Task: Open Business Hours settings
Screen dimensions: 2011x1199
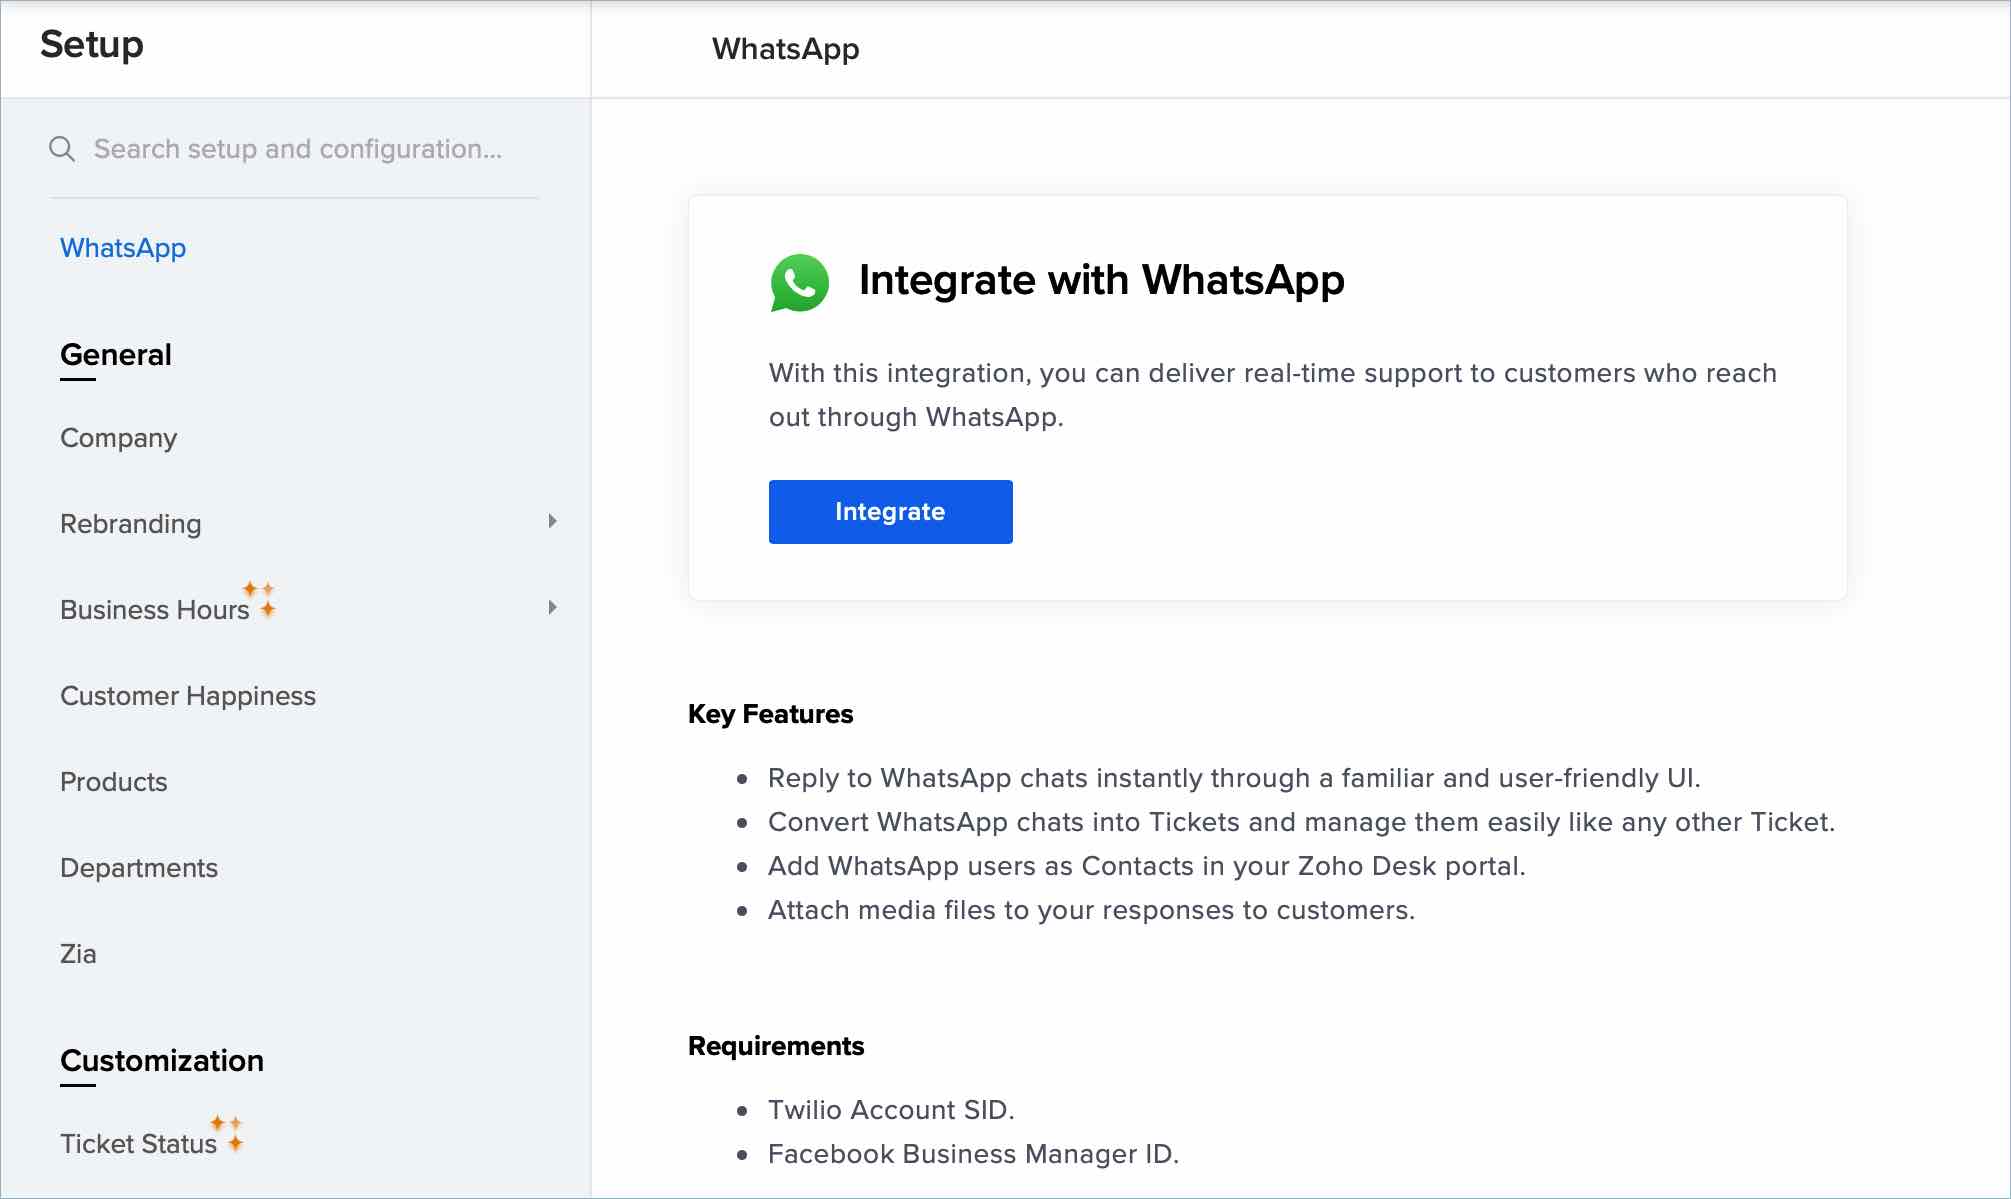Action: click(154, 610)
